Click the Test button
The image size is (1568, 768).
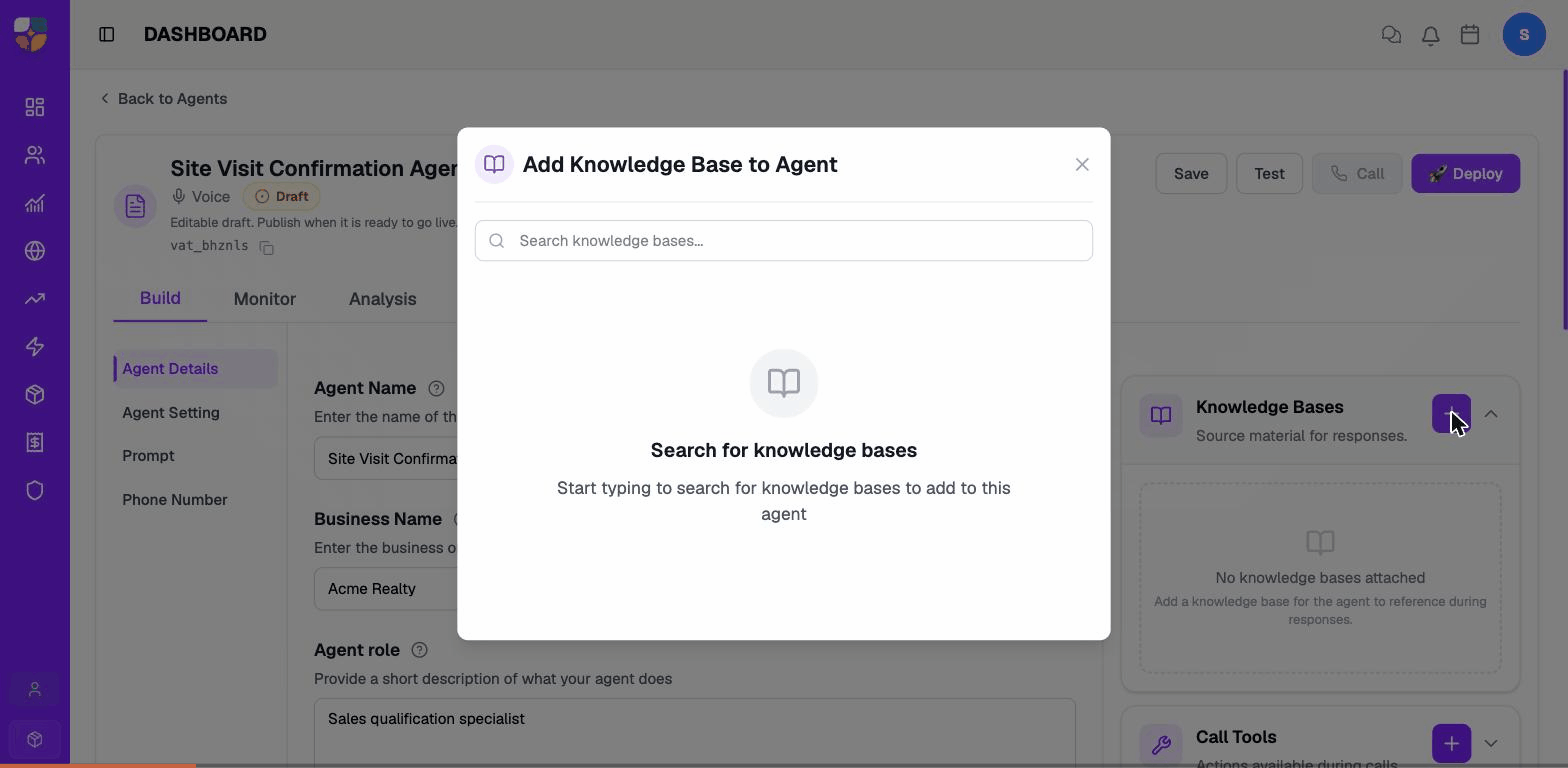pos(1269,174)
